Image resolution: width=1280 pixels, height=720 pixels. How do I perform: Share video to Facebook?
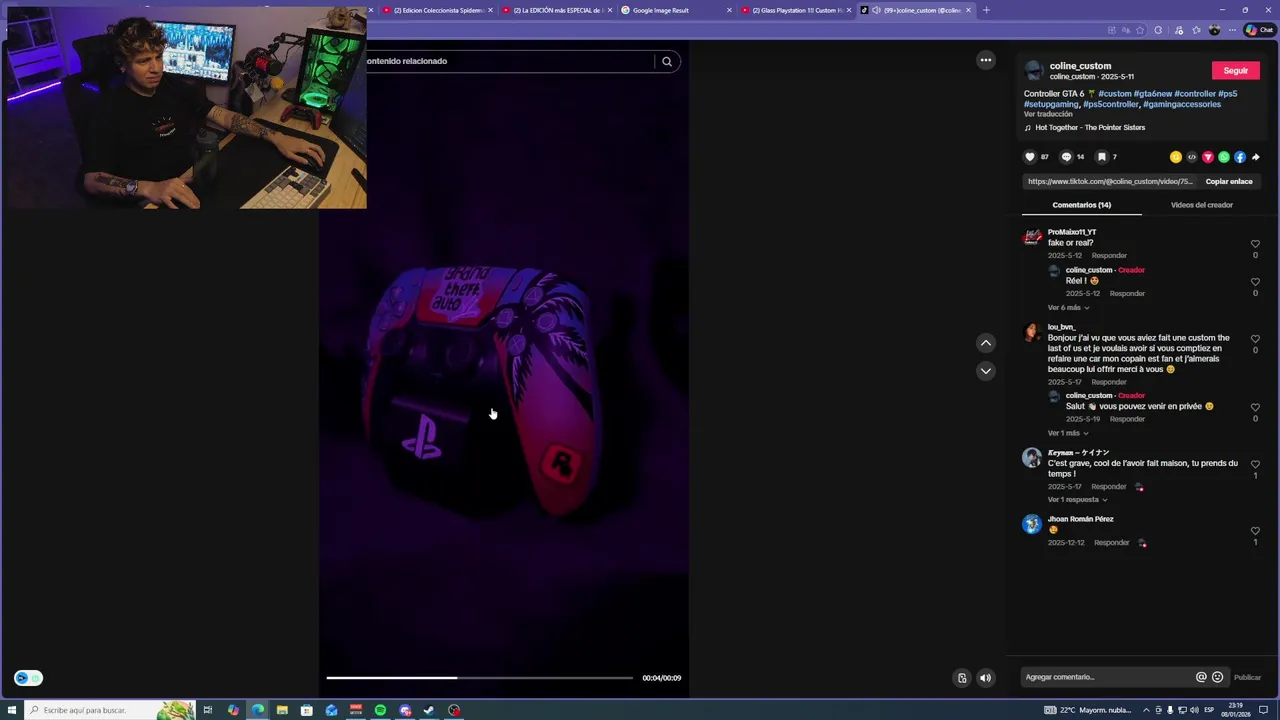pyautogui.click(x=1240, y=157)
